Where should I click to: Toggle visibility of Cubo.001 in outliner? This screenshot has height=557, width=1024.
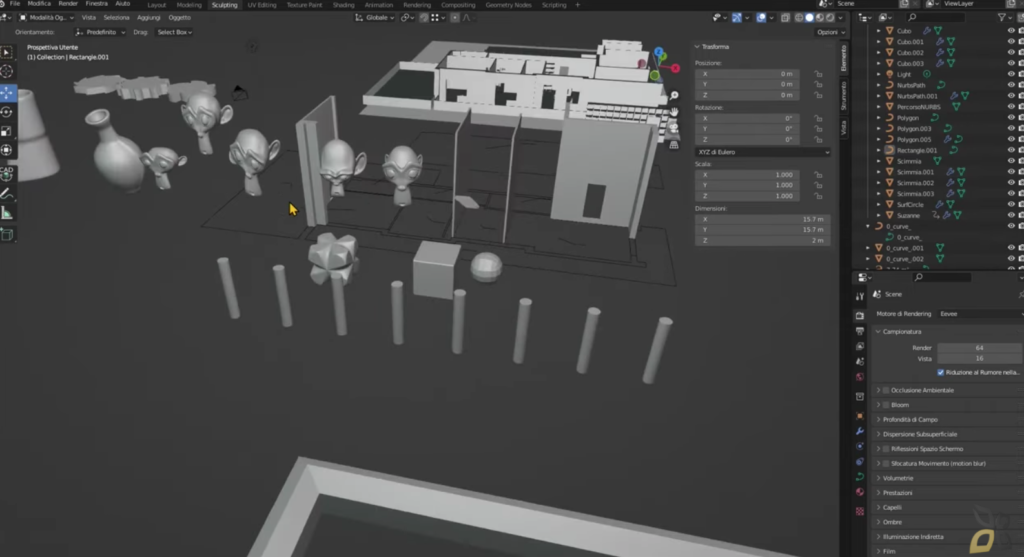point(1011,42)
